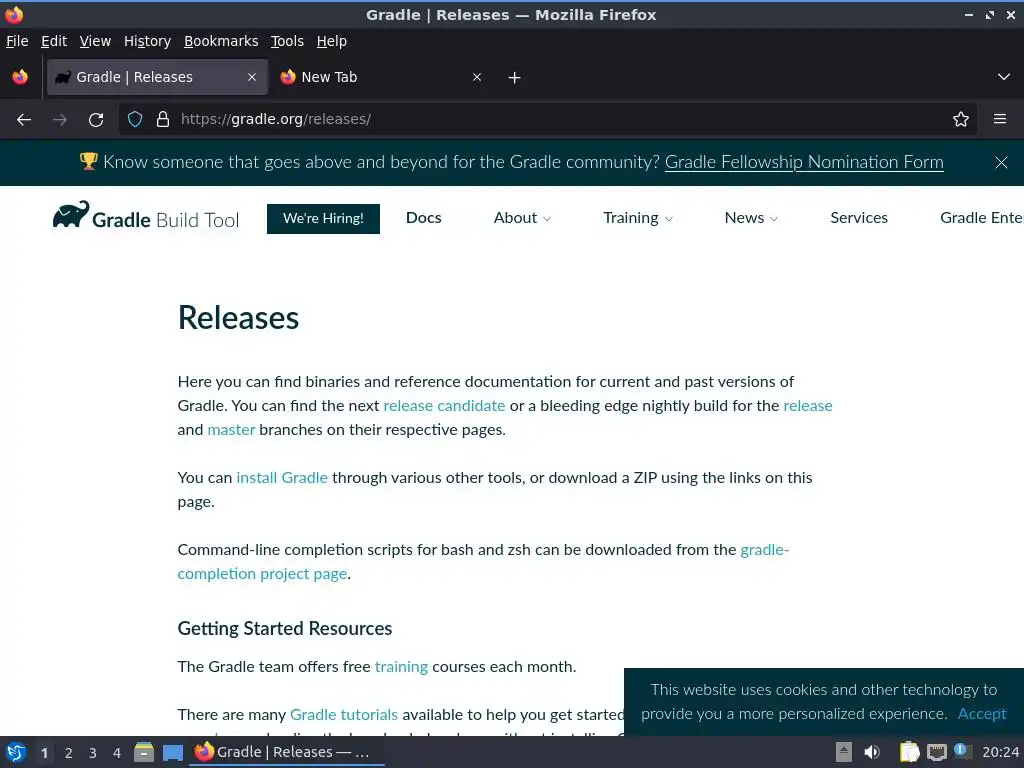Open a new tab with the plus button
The height and width of the screenshot is (768, 1024).
tap(515, 78)
